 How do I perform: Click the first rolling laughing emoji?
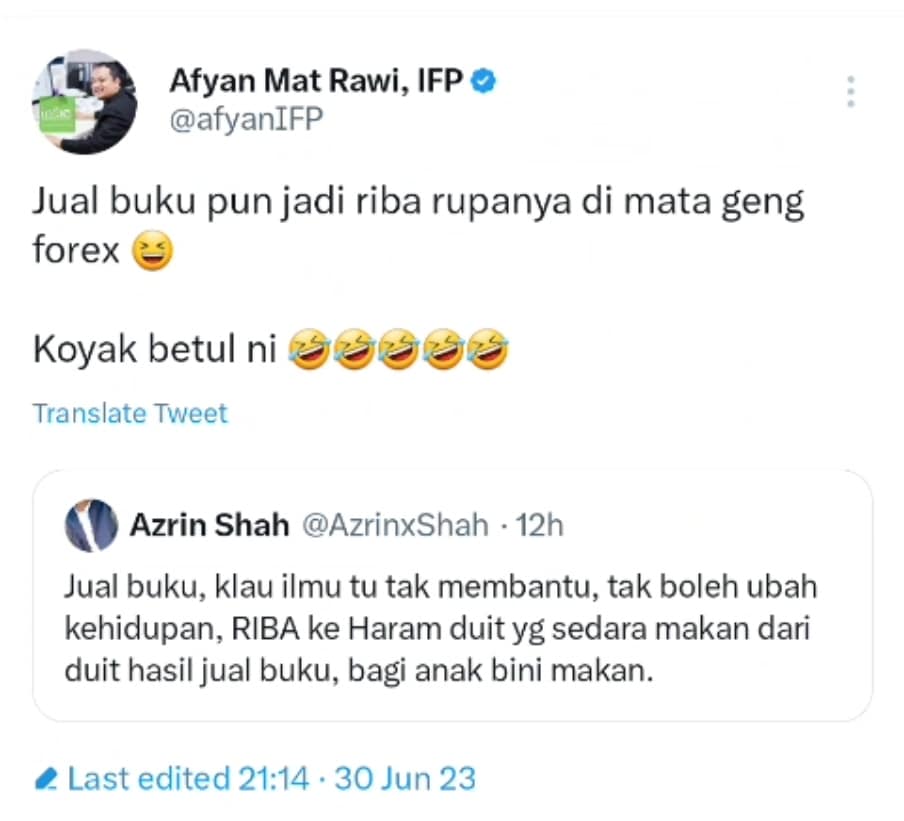pyautogui.click(x=310, y=349)
